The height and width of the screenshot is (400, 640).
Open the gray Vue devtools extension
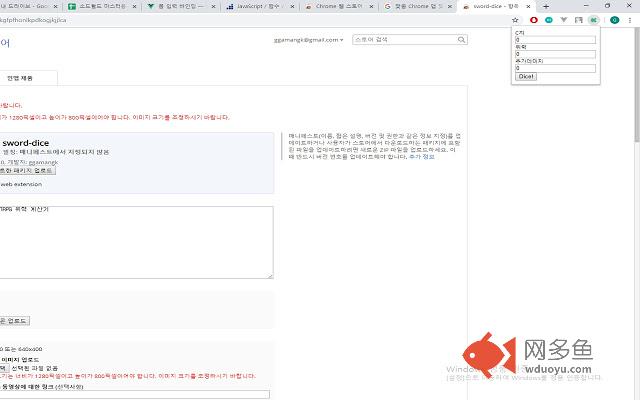click(564, 20)
